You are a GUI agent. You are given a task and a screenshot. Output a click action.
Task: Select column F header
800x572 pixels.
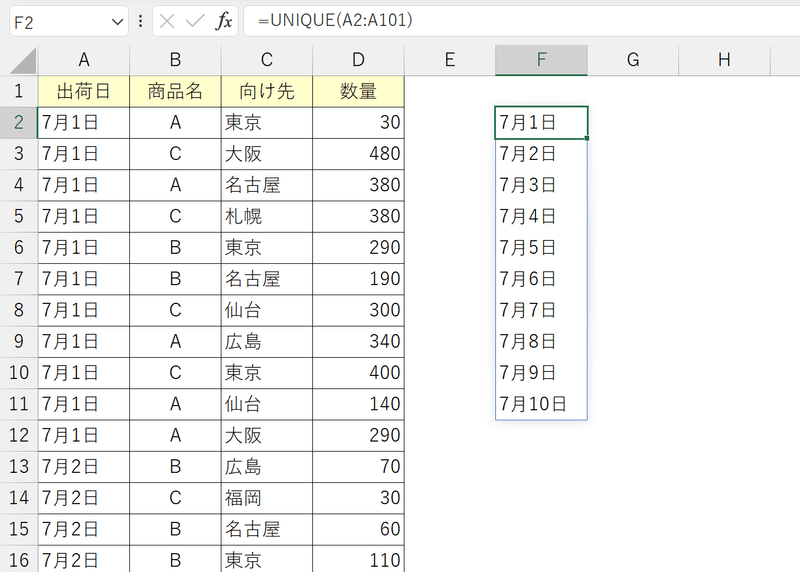click(541, 60)
